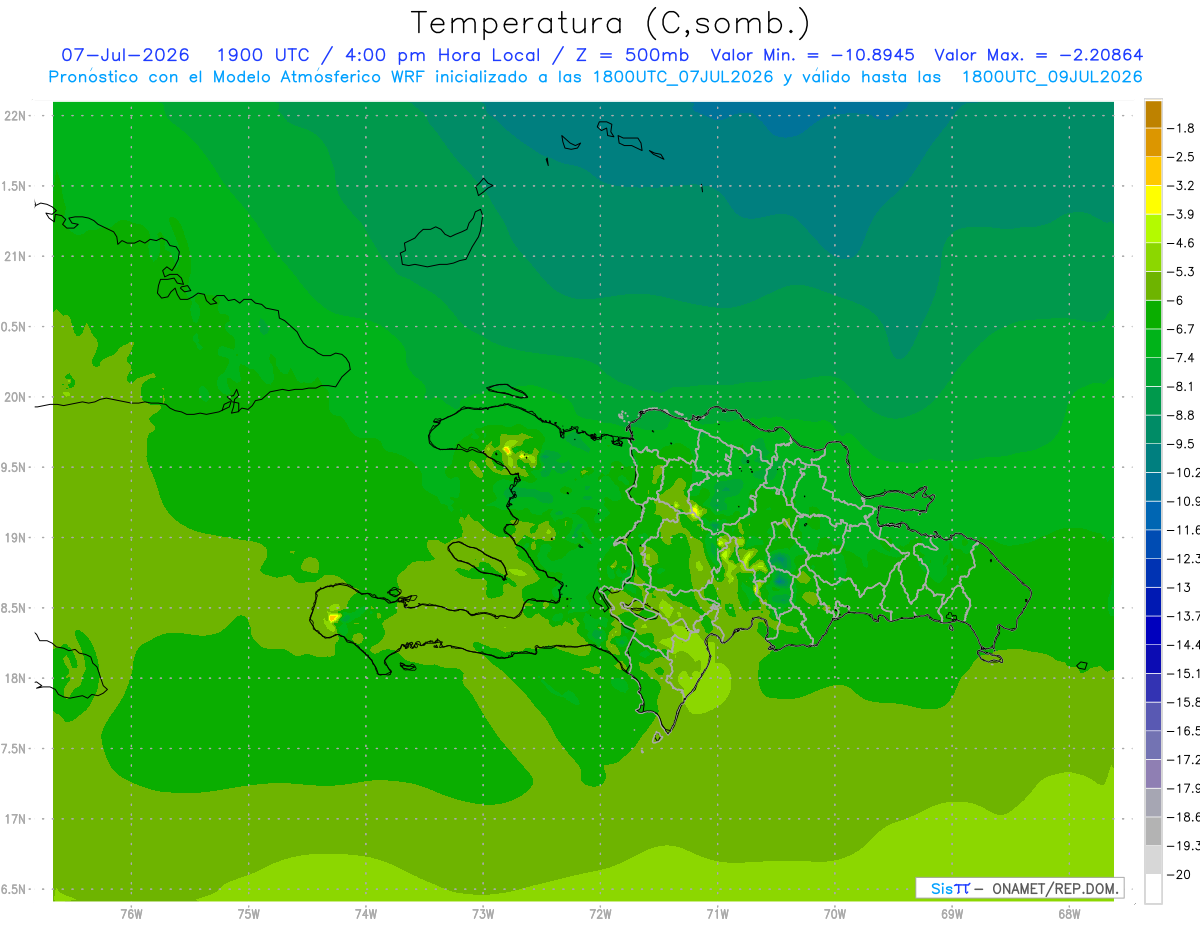Click the white legend swatch below -20
The width and height of the screenshot is (1200, 927).
1153,888
